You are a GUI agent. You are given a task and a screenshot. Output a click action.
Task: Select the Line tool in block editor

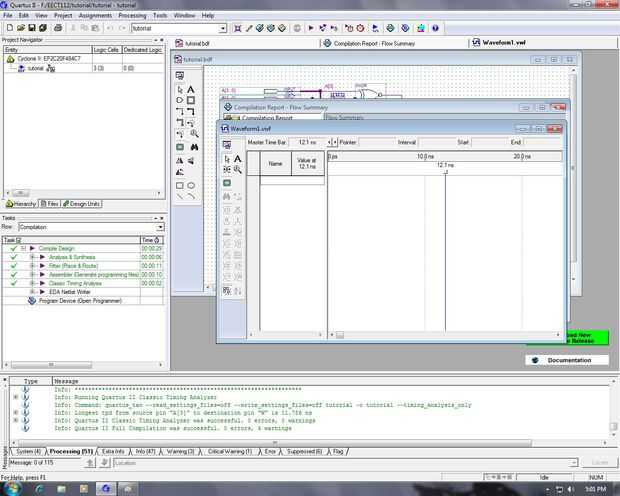(180, 196)
